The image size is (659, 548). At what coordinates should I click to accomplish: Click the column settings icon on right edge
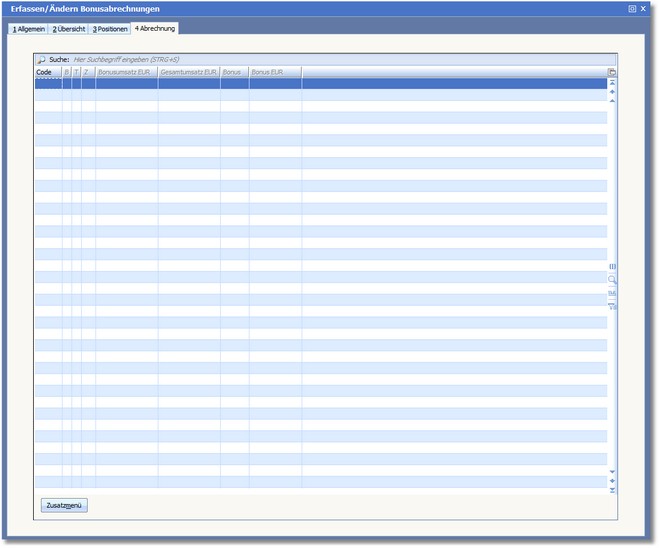[x=612, y=267]
